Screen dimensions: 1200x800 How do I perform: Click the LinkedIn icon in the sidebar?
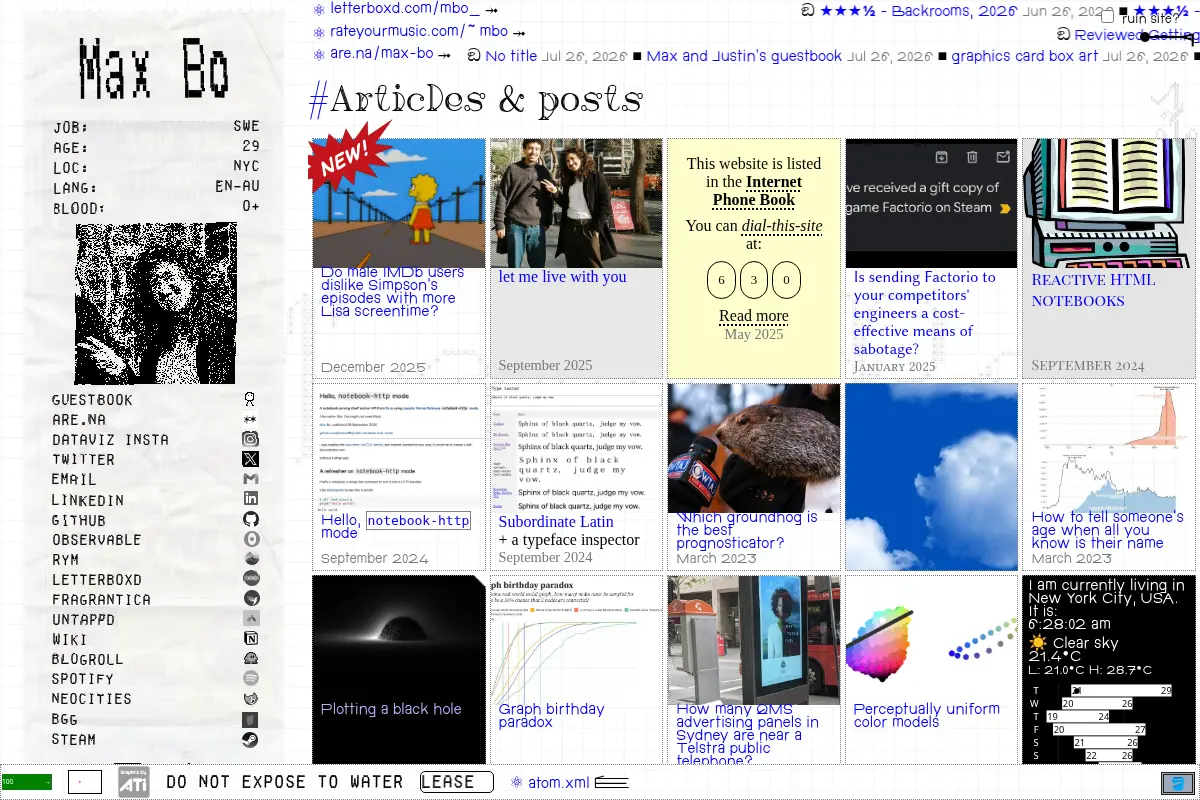tap(251, 499)
